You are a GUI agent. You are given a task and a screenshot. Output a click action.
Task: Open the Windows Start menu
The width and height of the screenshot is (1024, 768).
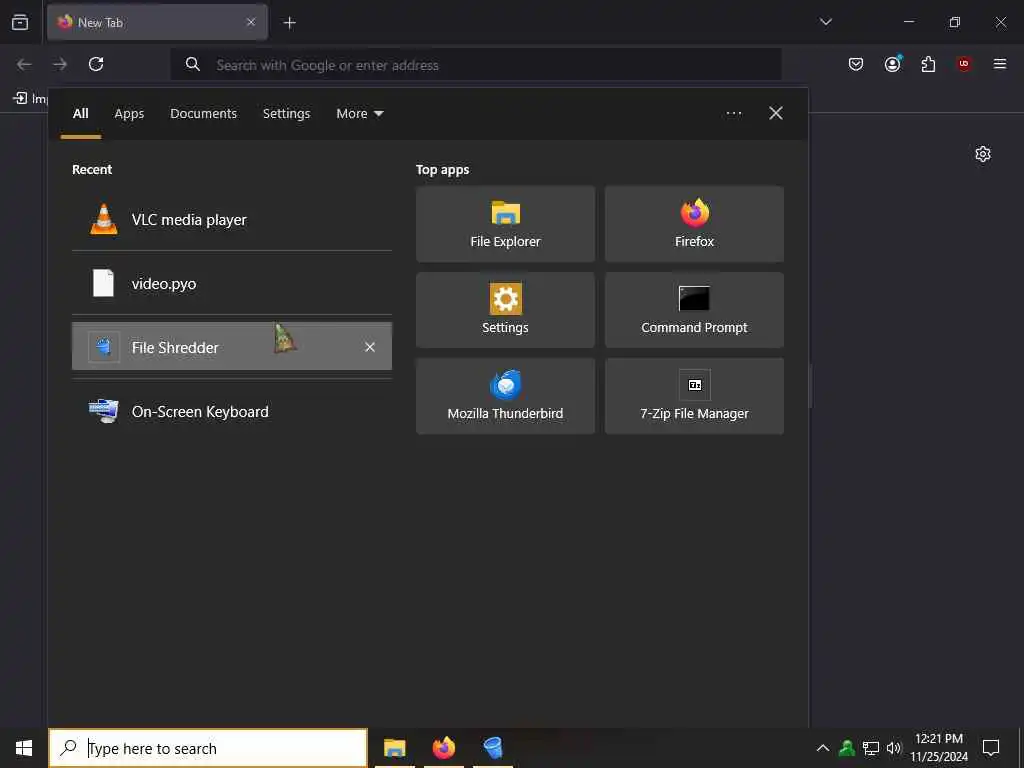click(x=24, y=748)
